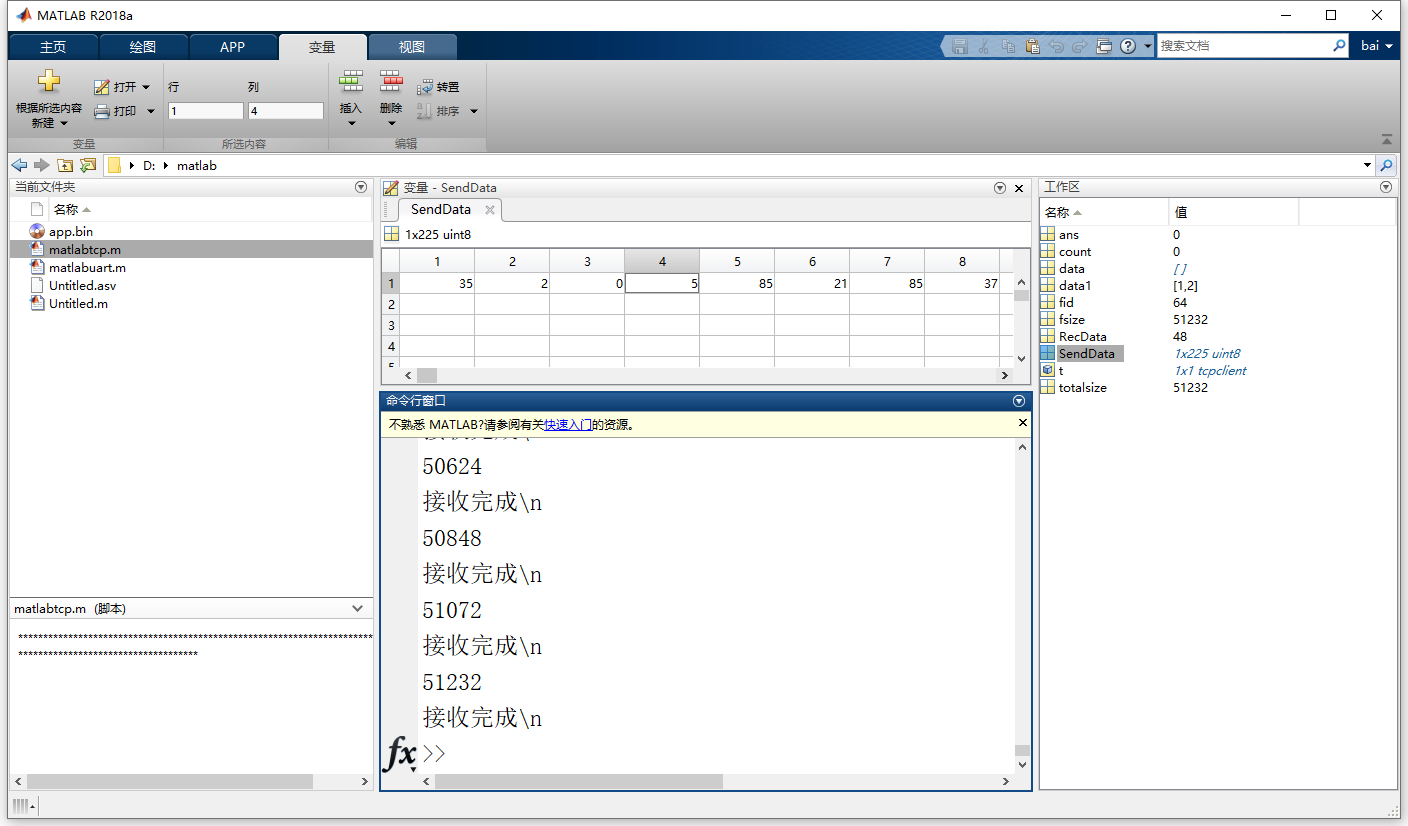The width and height of the screenshot is (1408, 826).
Task: Click the 列 column input field
Action: pyautogui.click(x=285, y=111)
